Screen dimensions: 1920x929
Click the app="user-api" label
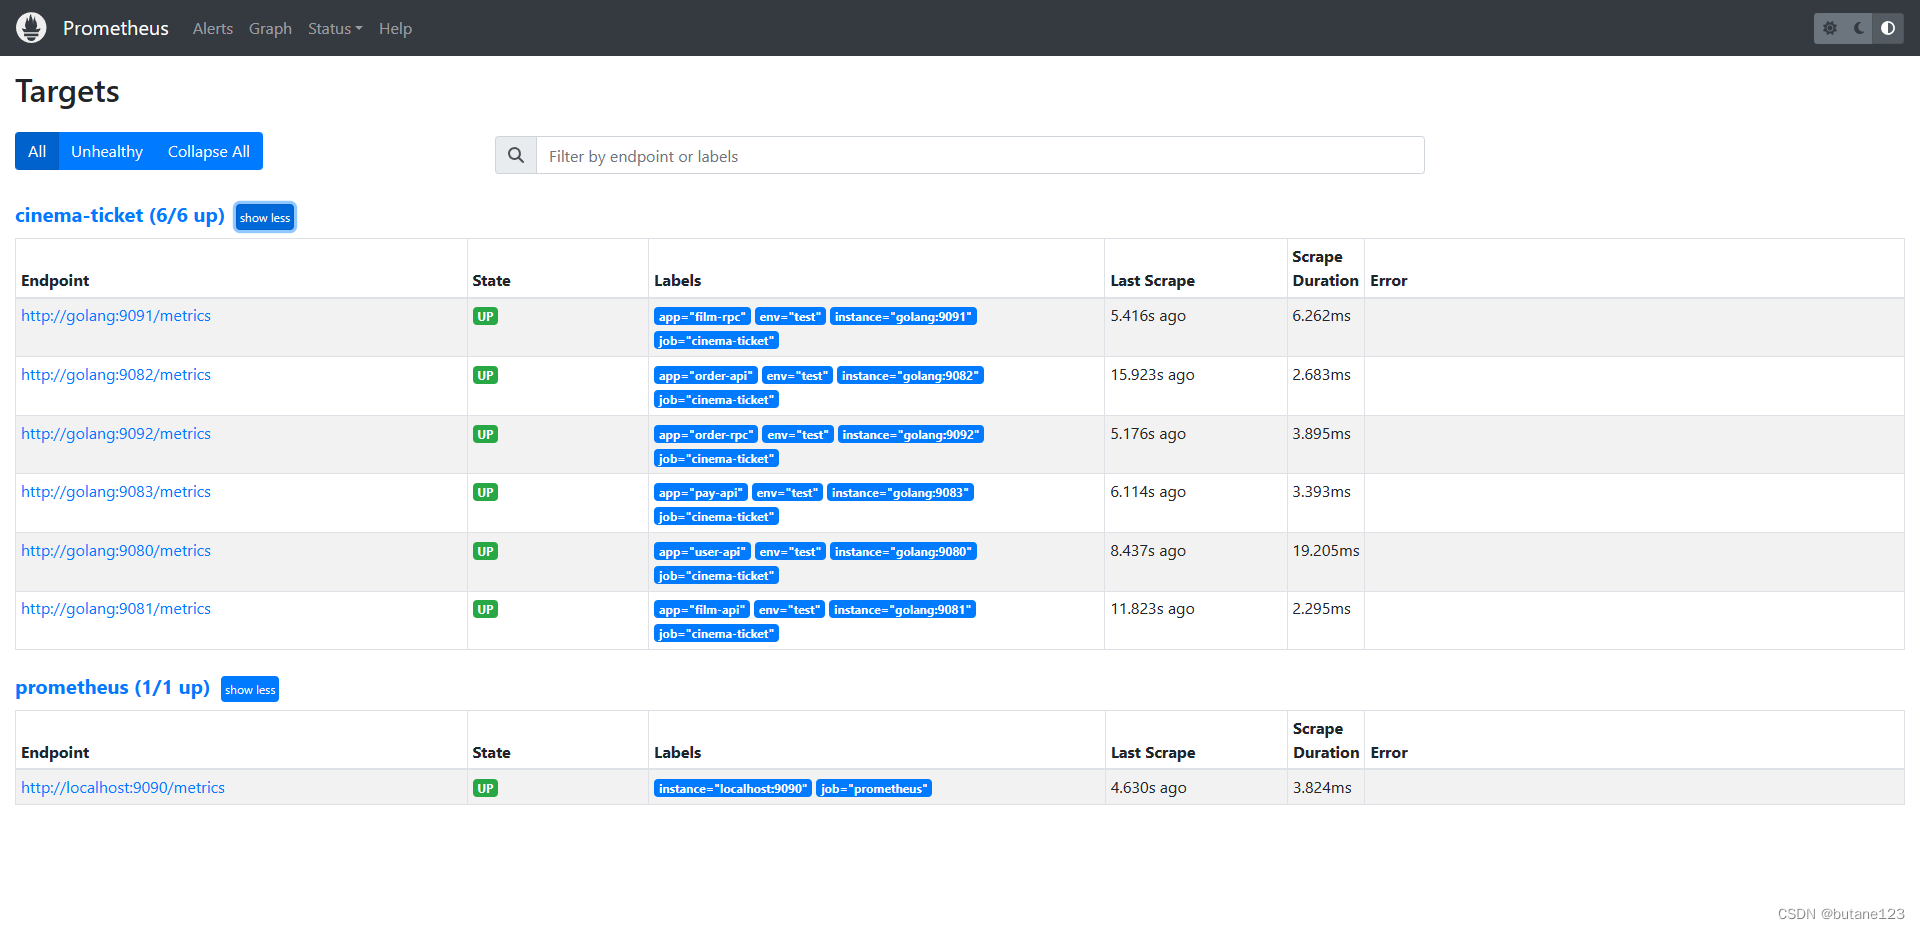click(x=702, y=551)
